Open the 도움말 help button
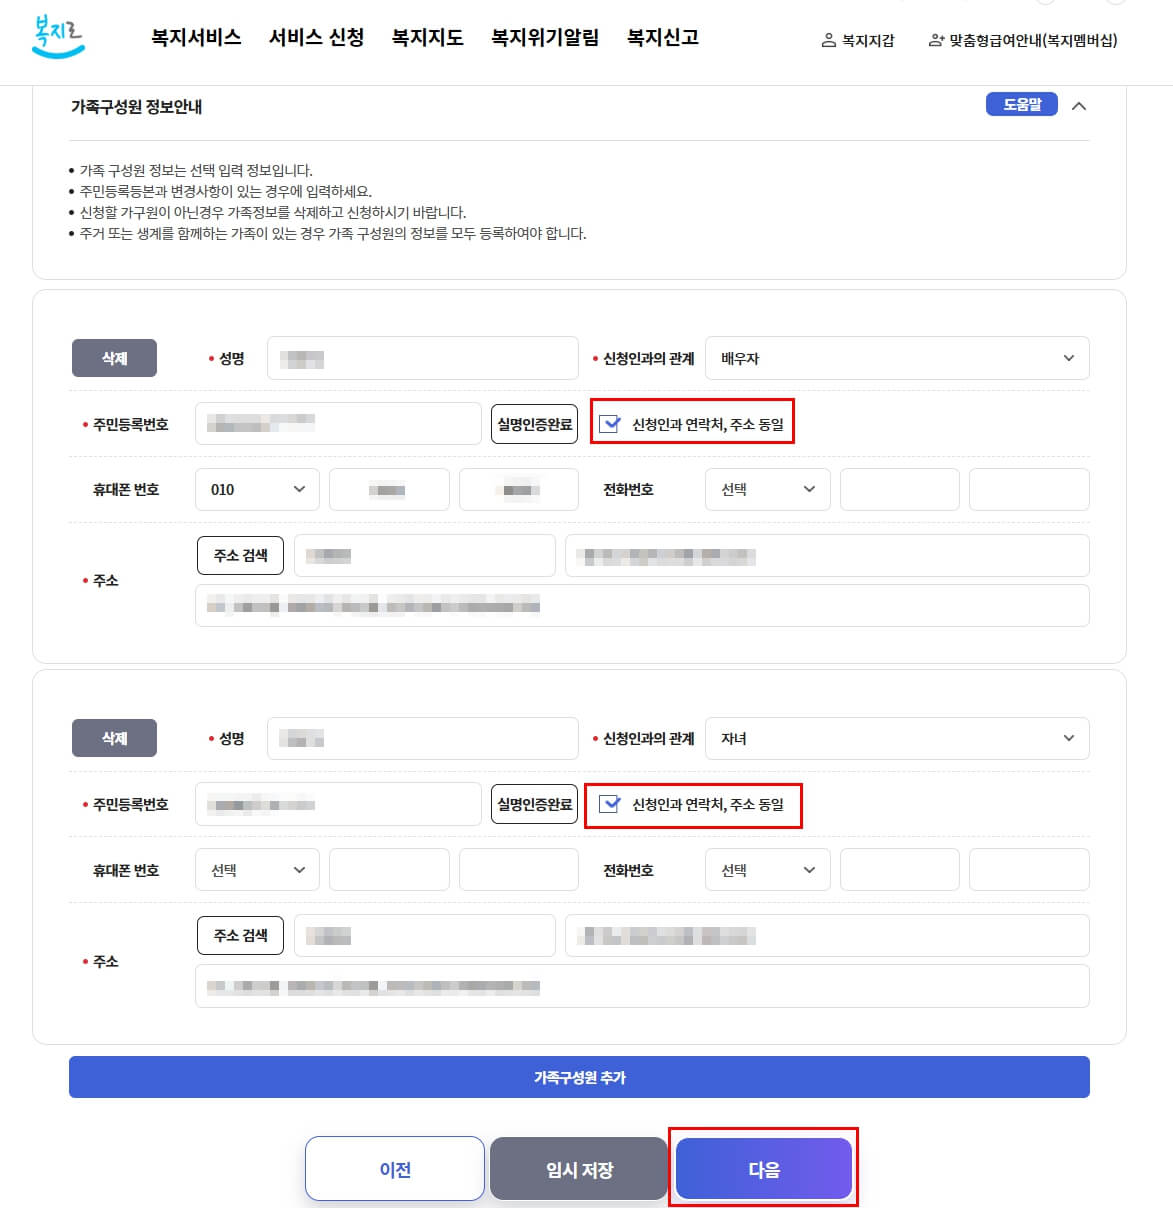 point(1020,104)
